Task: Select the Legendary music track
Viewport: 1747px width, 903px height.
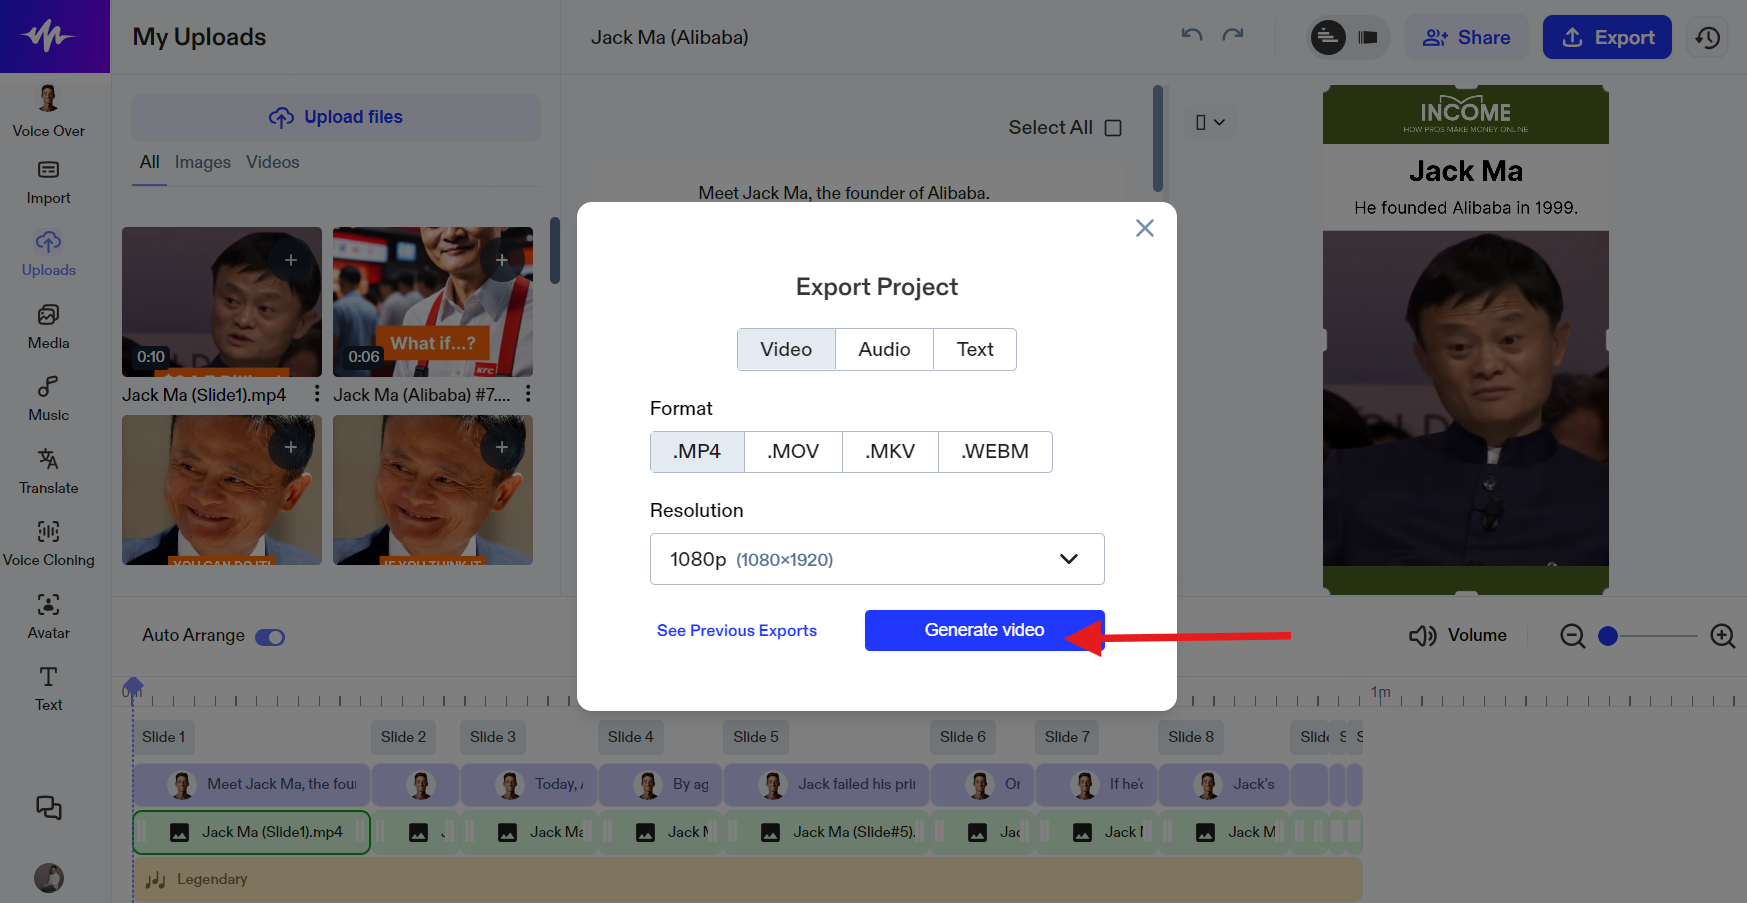Action: 748,879
